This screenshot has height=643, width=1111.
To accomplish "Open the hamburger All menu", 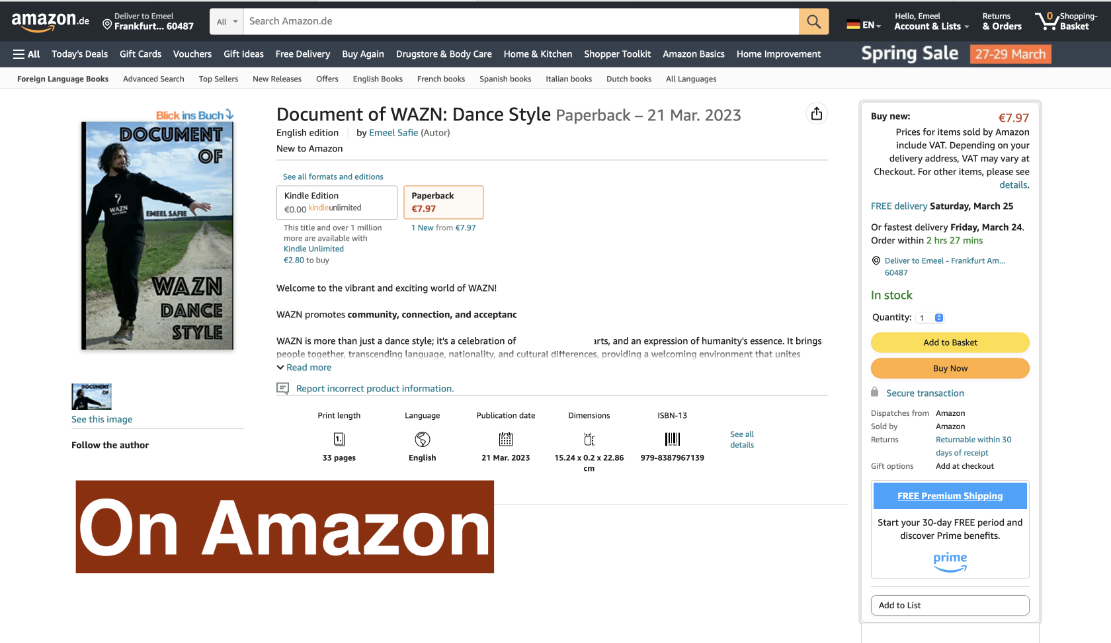I will pyautogui.click(x=26, y=54).
